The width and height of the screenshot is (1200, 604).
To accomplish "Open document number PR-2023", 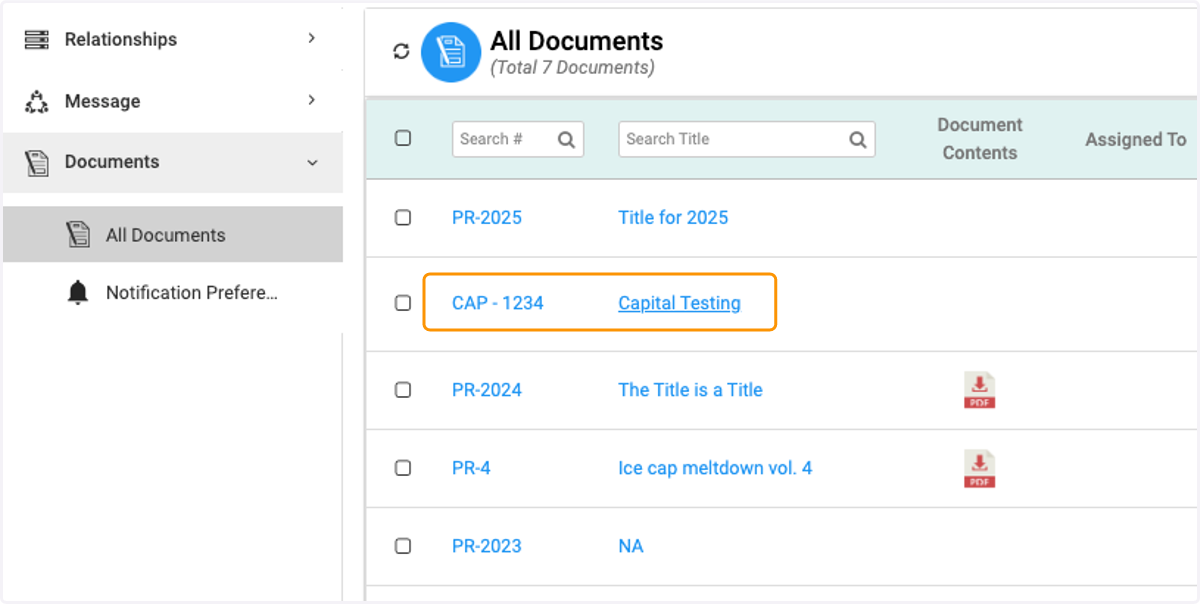I will click(487, 546).
